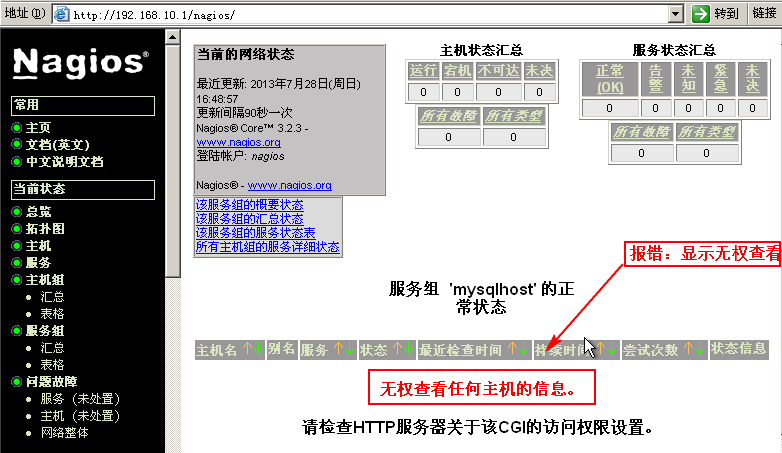The height and width of the screenshot is (453, 782).
Task: Click the sidebar vertical scrollbar thumb
Action: point(173,161)
